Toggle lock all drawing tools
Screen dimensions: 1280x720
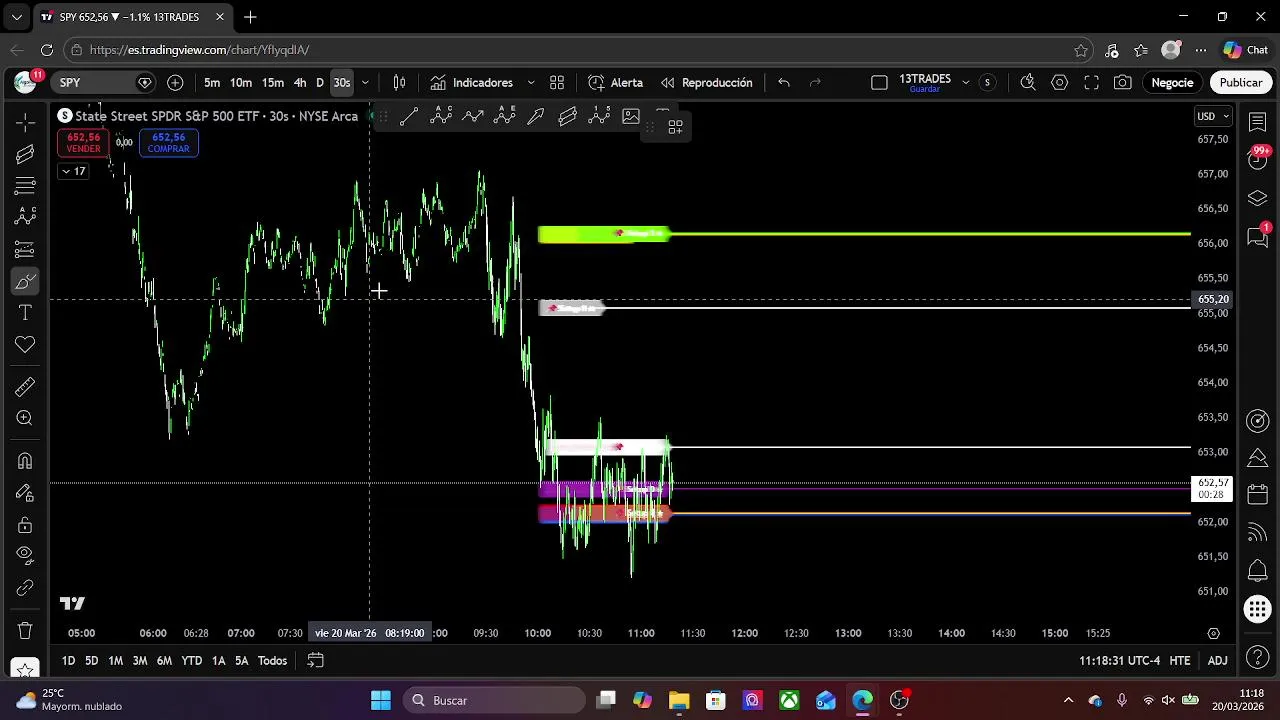pyautogui.click(x=25, y=525)
